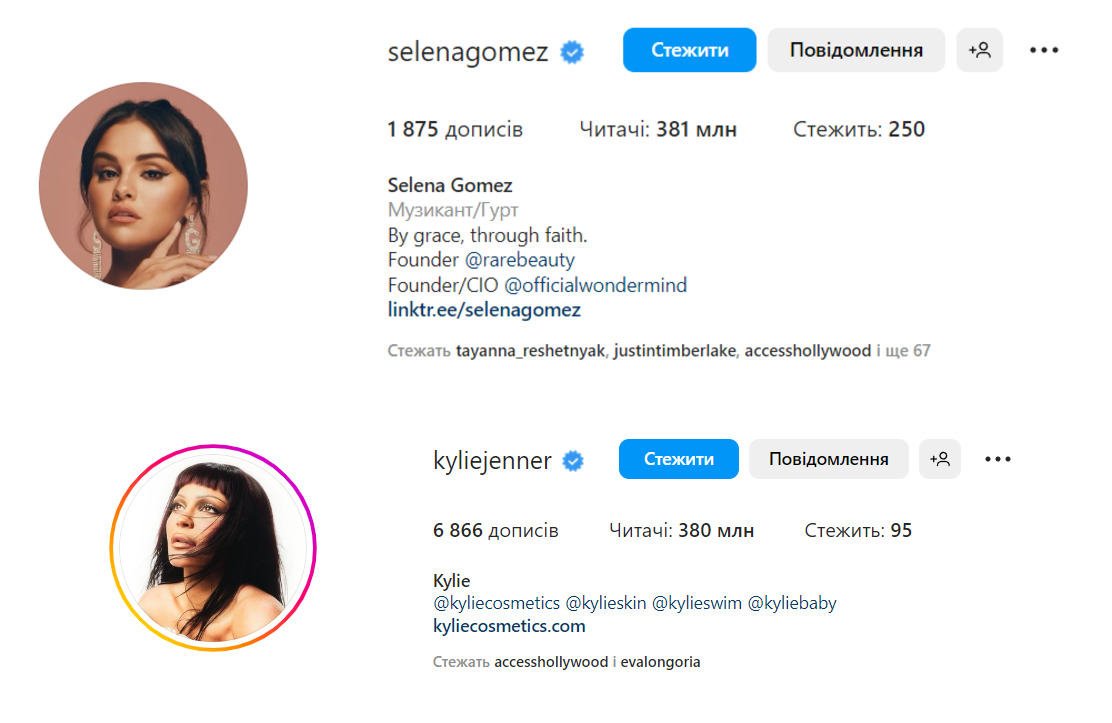Follow selenagomez with the blue Стежити button
The width and height of the screenshot is (1112, 723).
689,50
